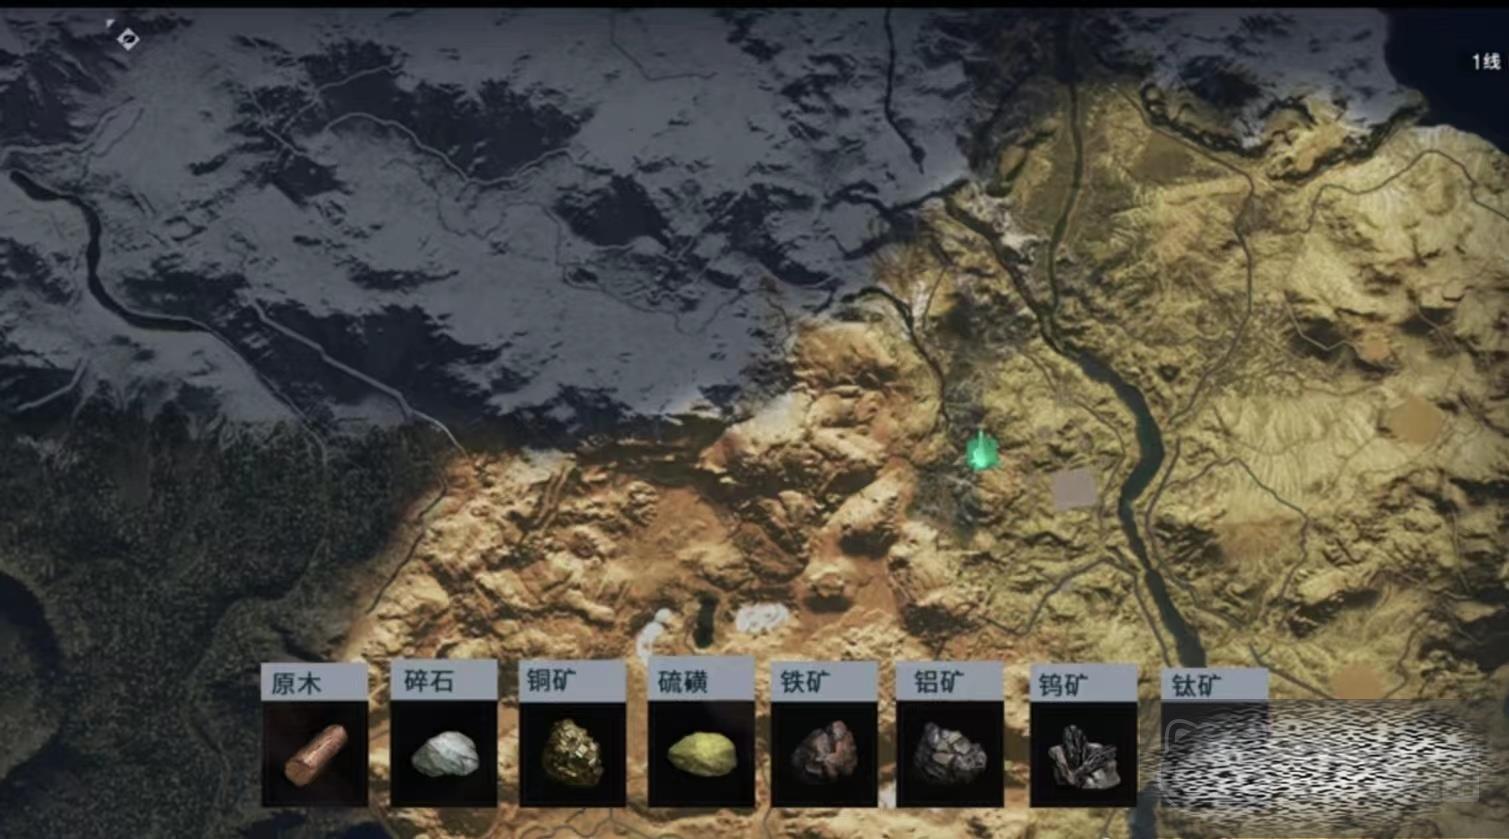Click the 碎石 gravel resource icon
The width and height of the screenshot is (1509, 839).
coord(444,753)
